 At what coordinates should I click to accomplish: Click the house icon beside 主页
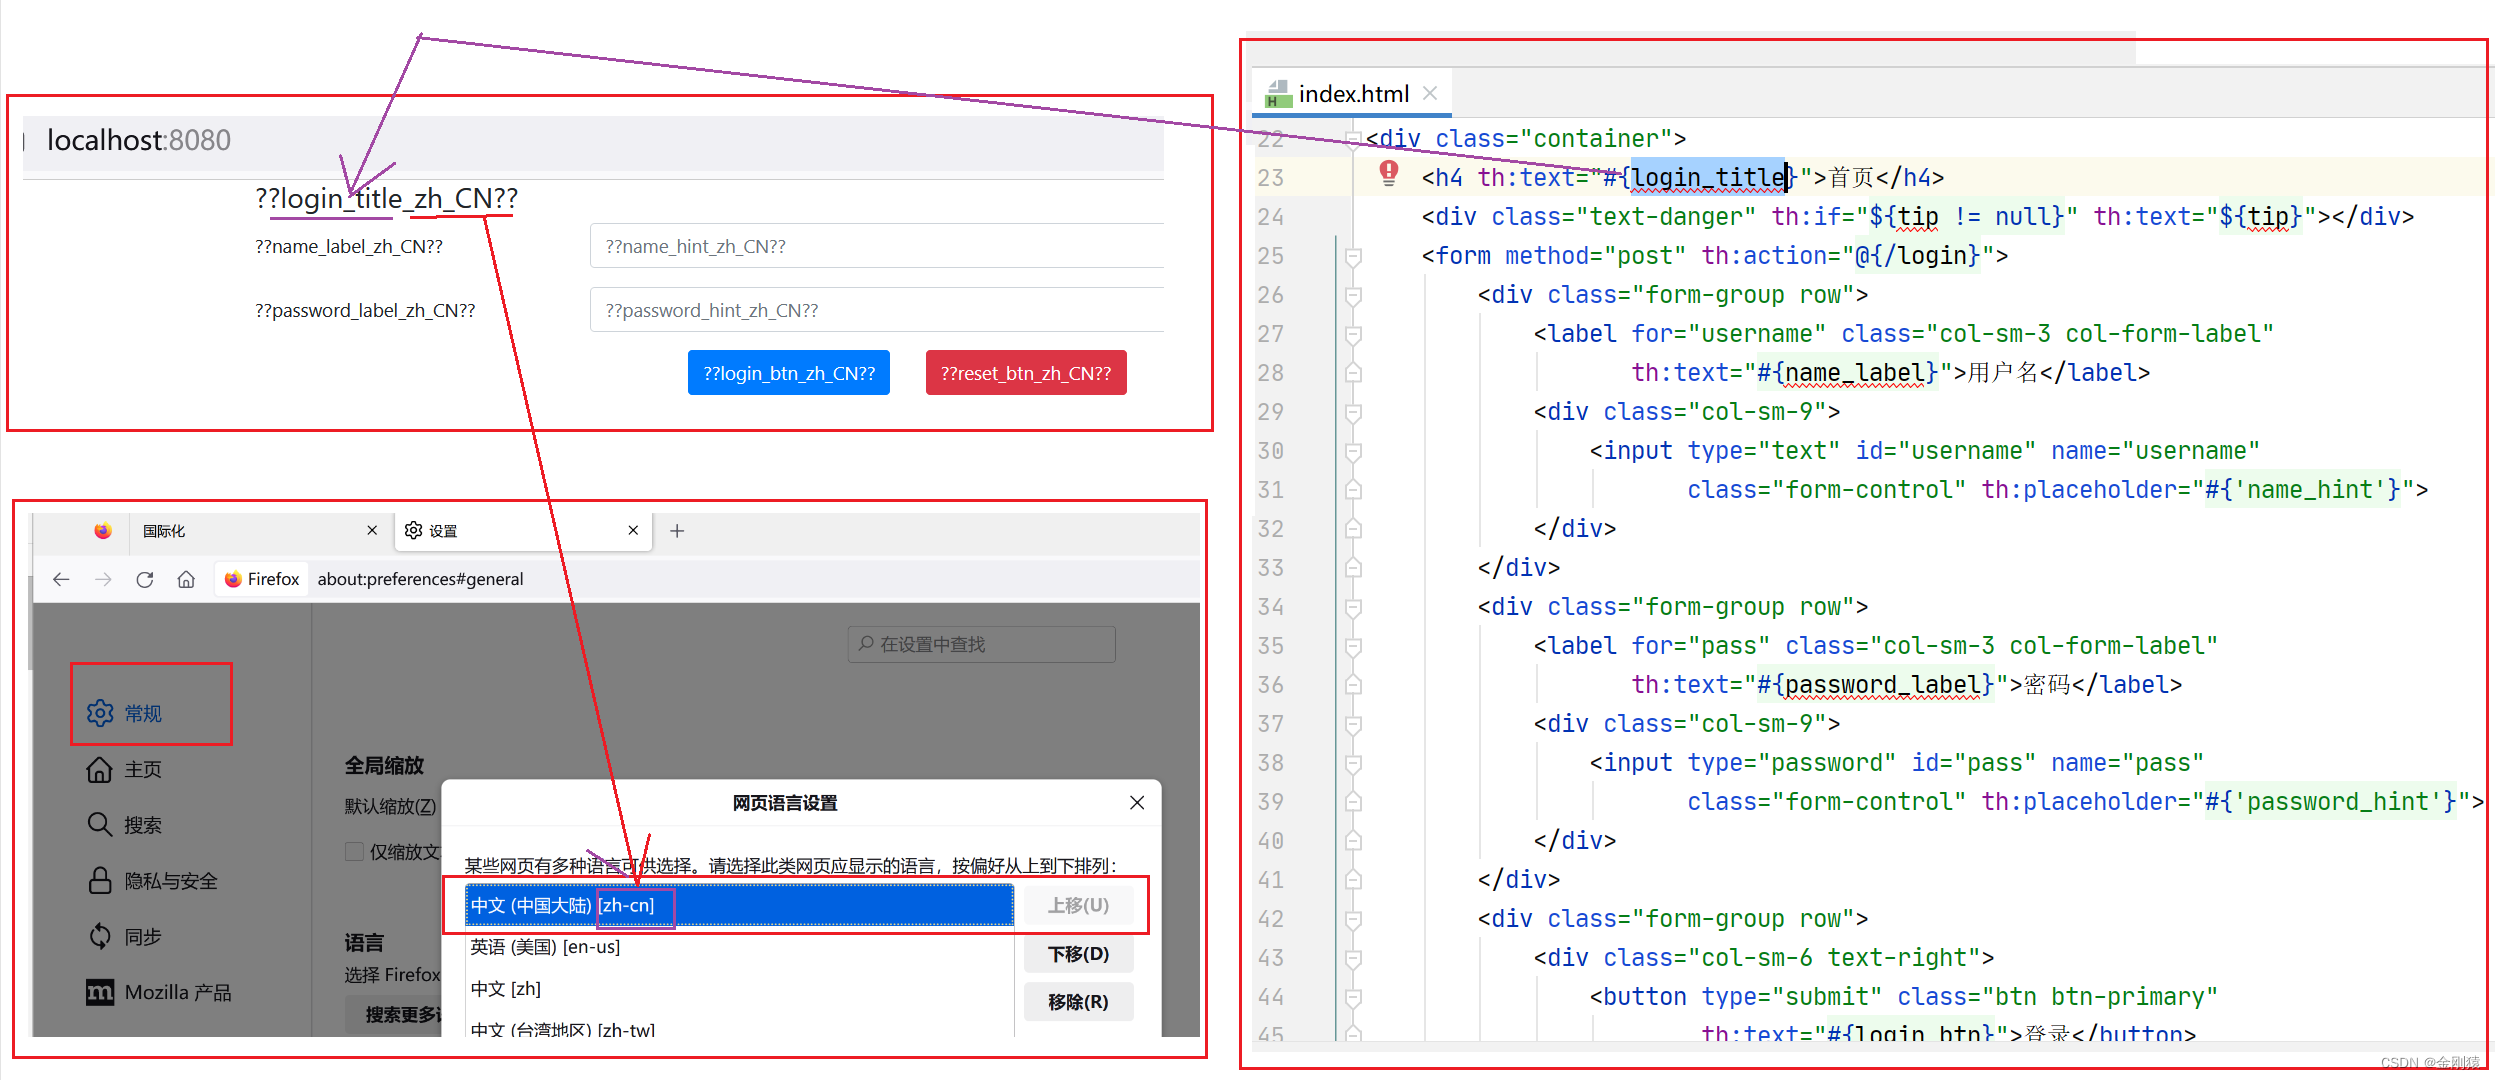tap(99, 769)
